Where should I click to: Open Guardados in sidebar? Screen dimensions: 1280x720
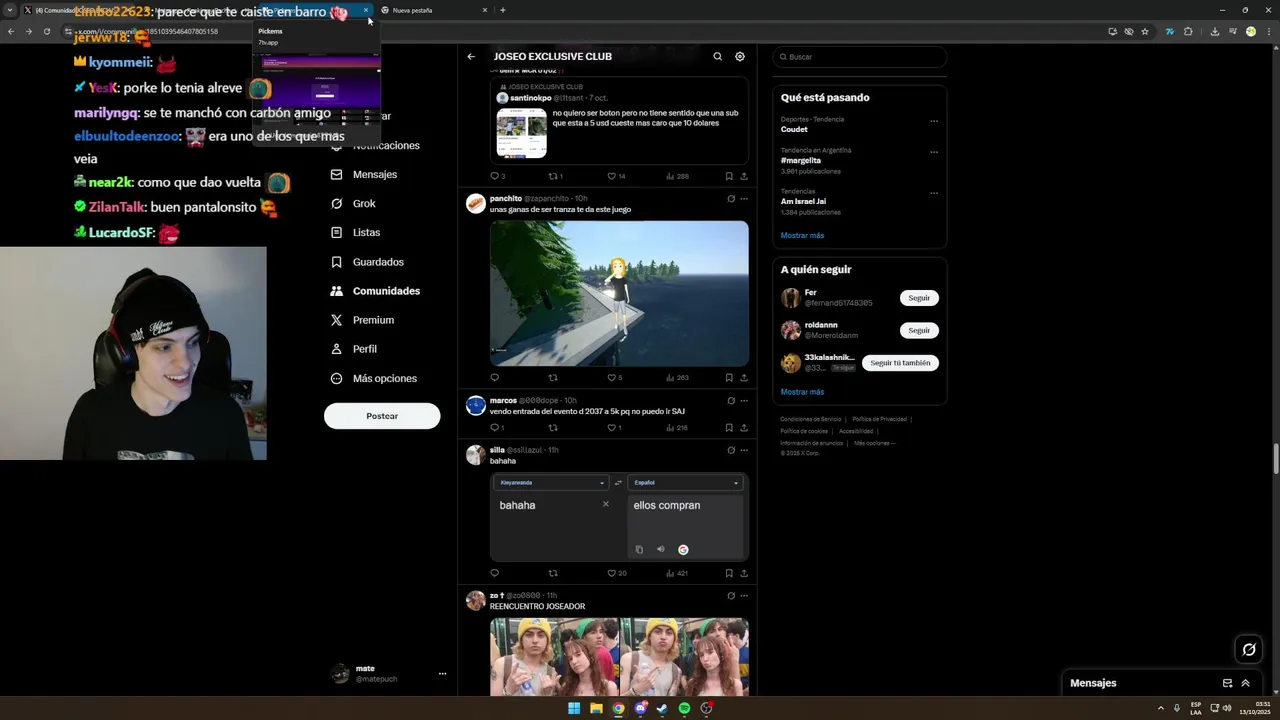(x=367, y=262)
